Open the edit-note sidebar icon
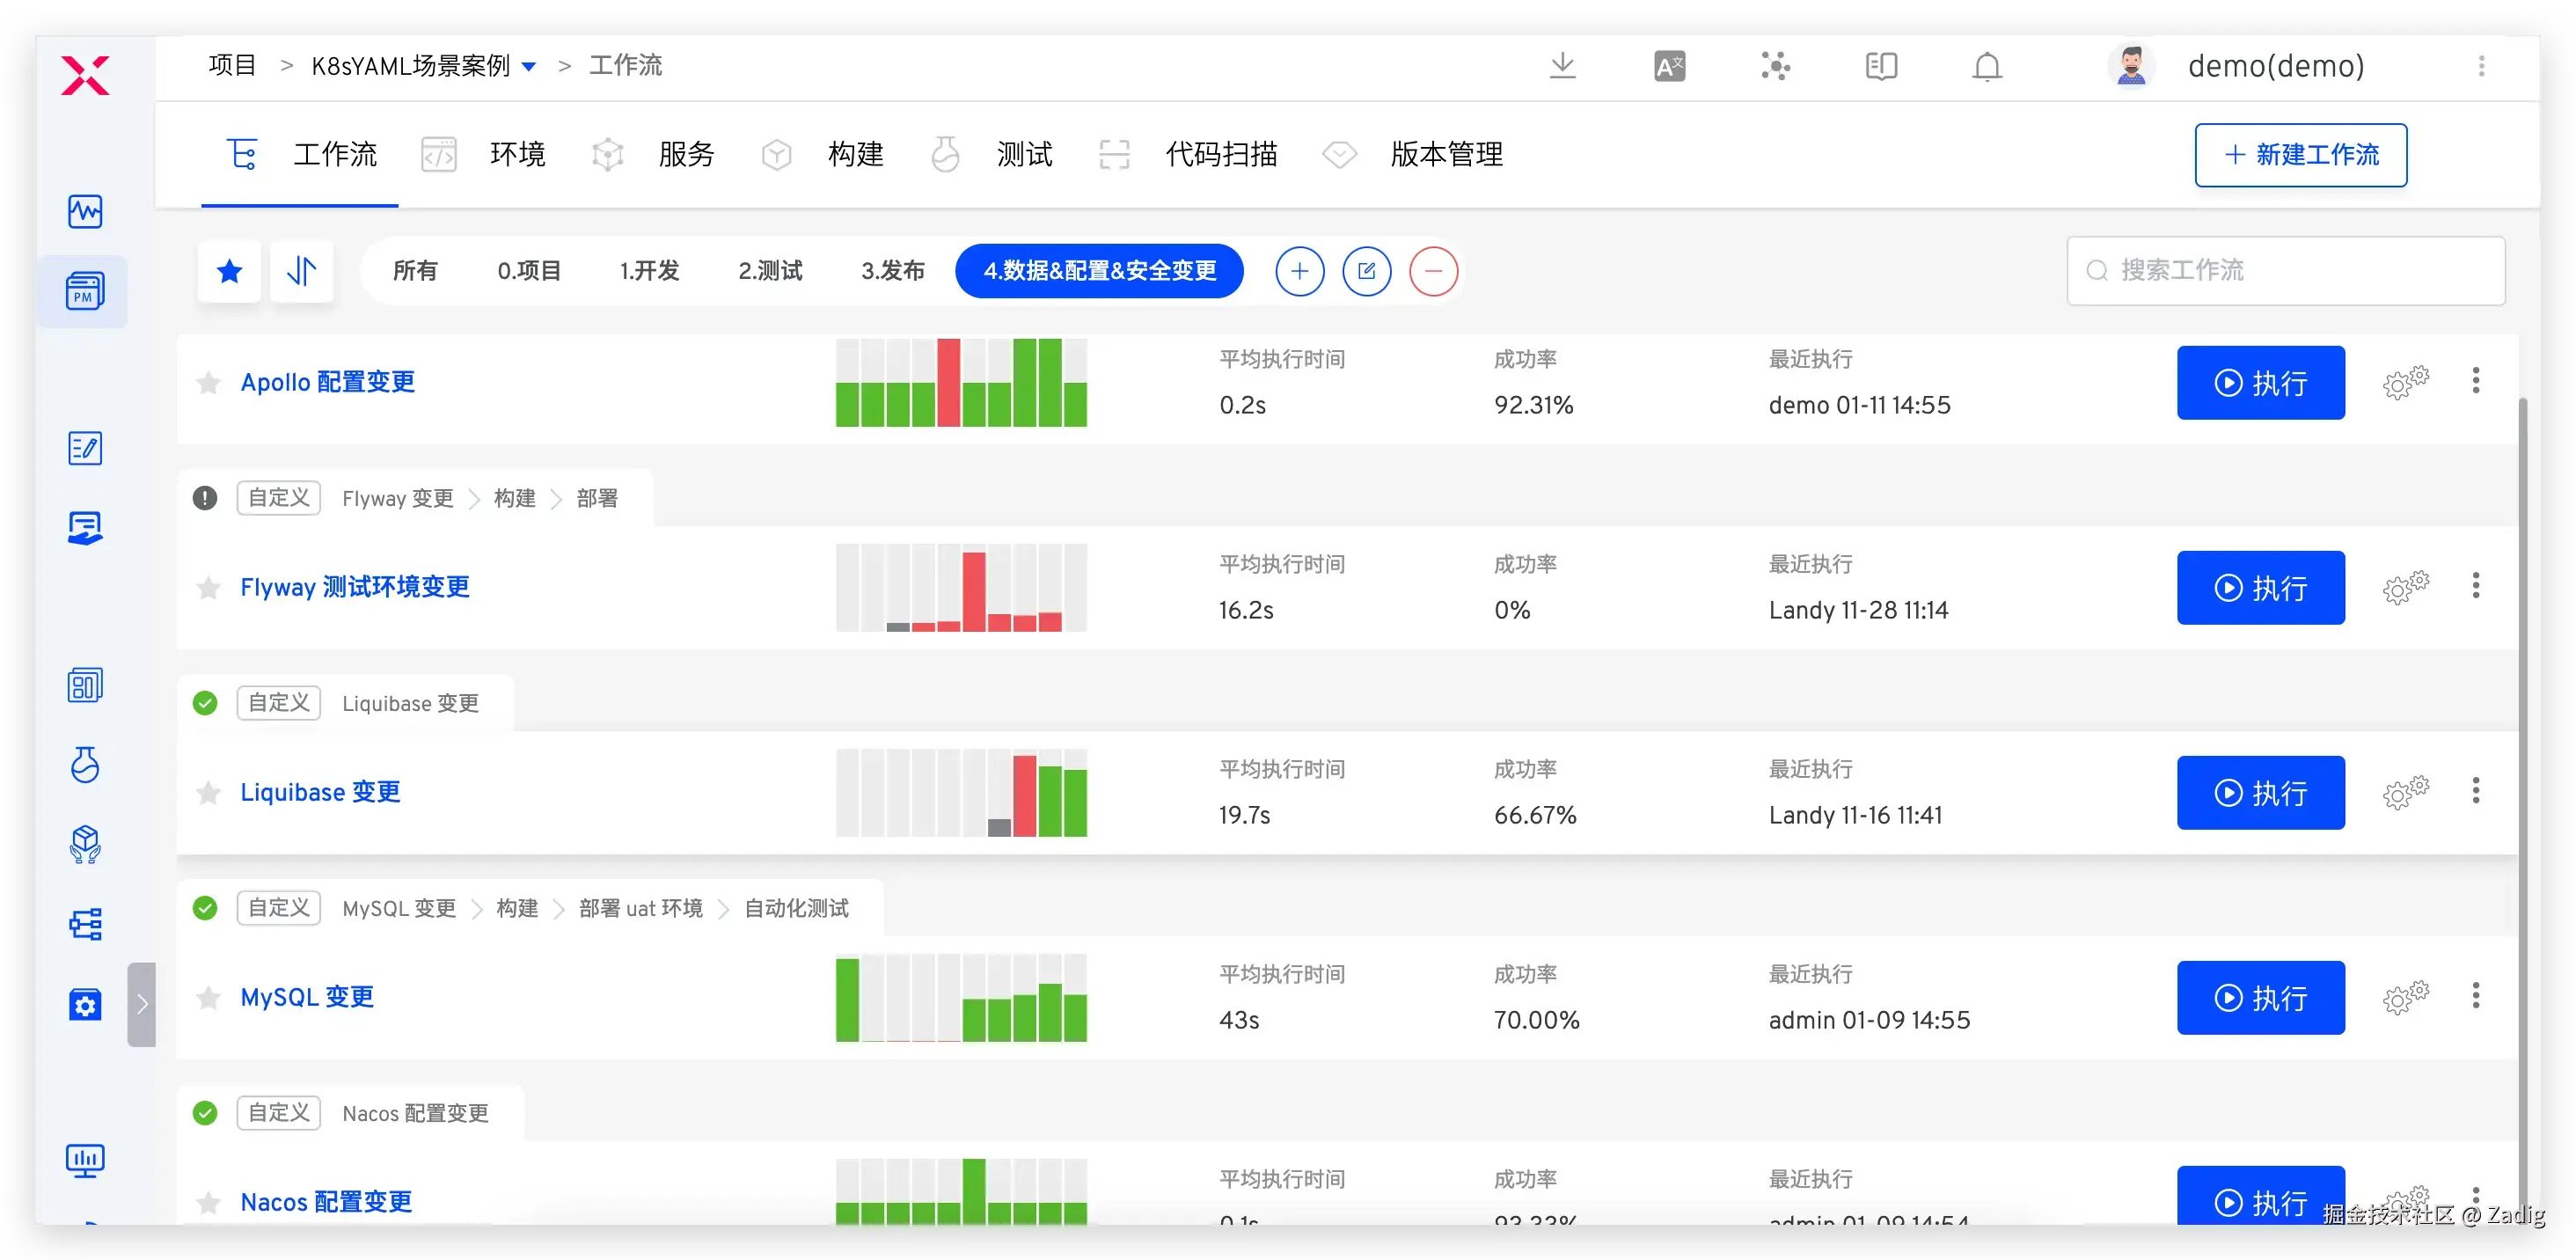Screen dimensions: 2576x1260 (85, 448)
